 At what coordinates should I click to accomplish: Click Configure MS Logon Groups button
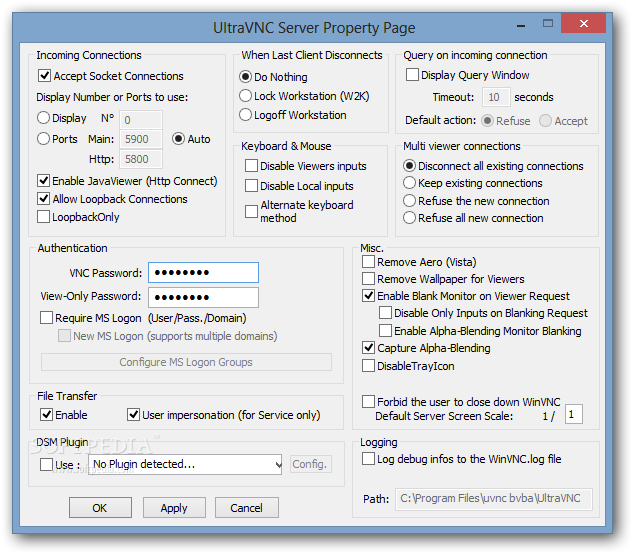coord(186,362)
